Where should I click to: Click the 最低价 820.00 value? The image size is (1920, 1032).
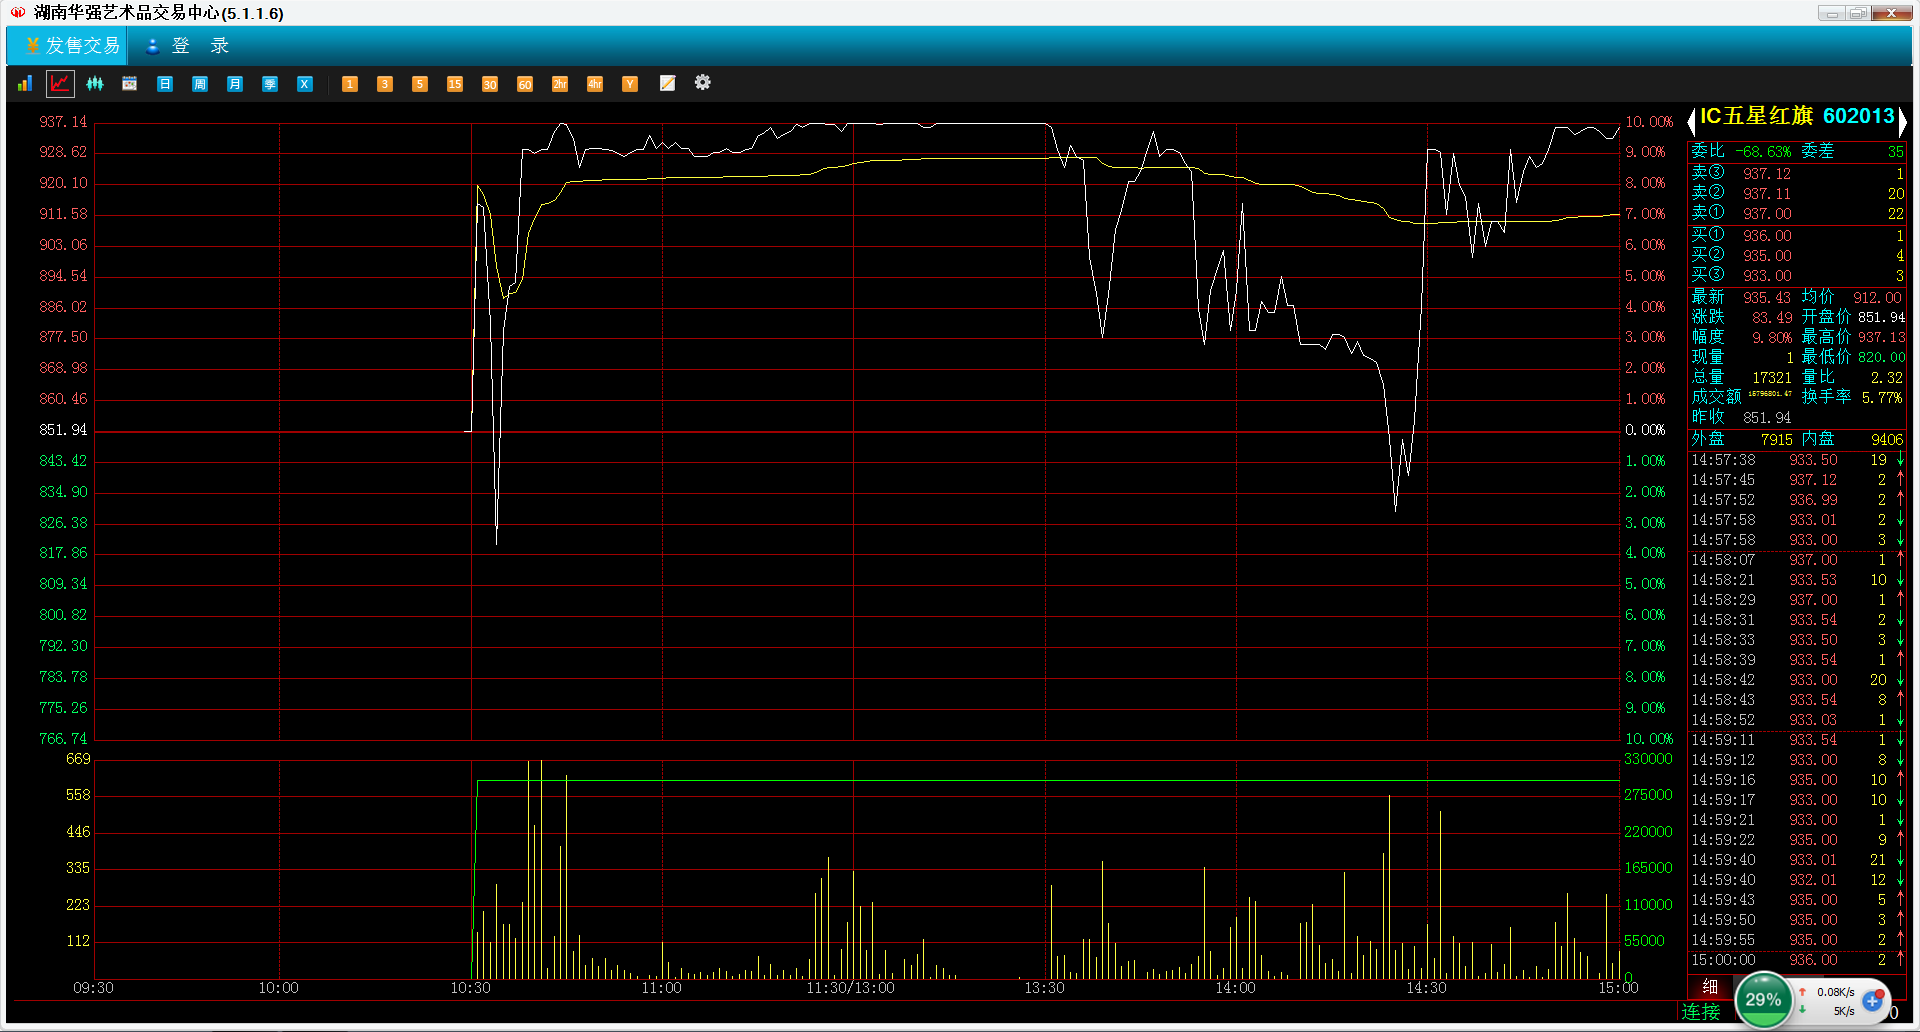1881,358
